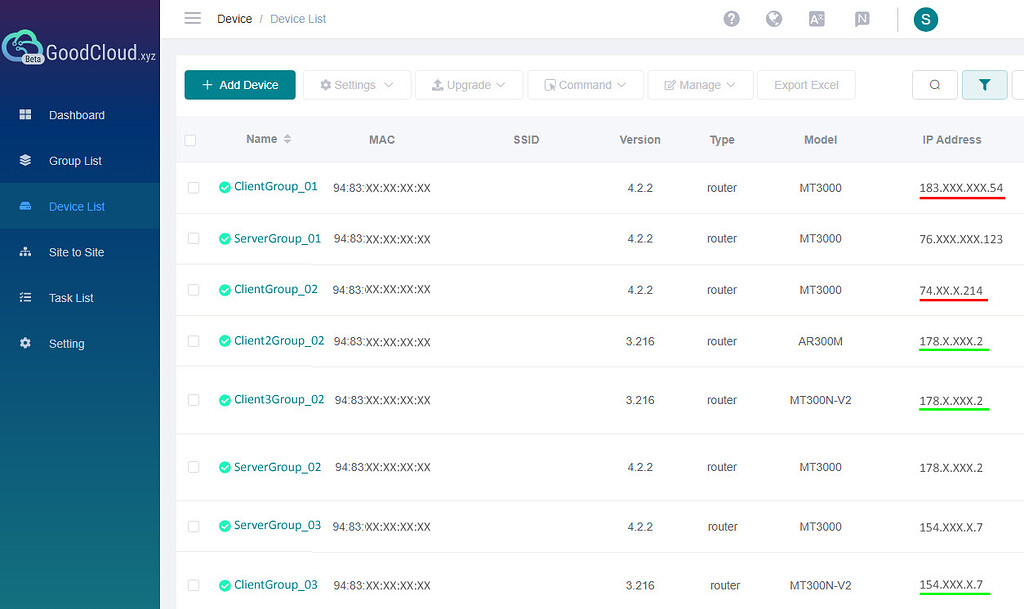Click the Add Device button
The image size is (1024, 609).
240,85
